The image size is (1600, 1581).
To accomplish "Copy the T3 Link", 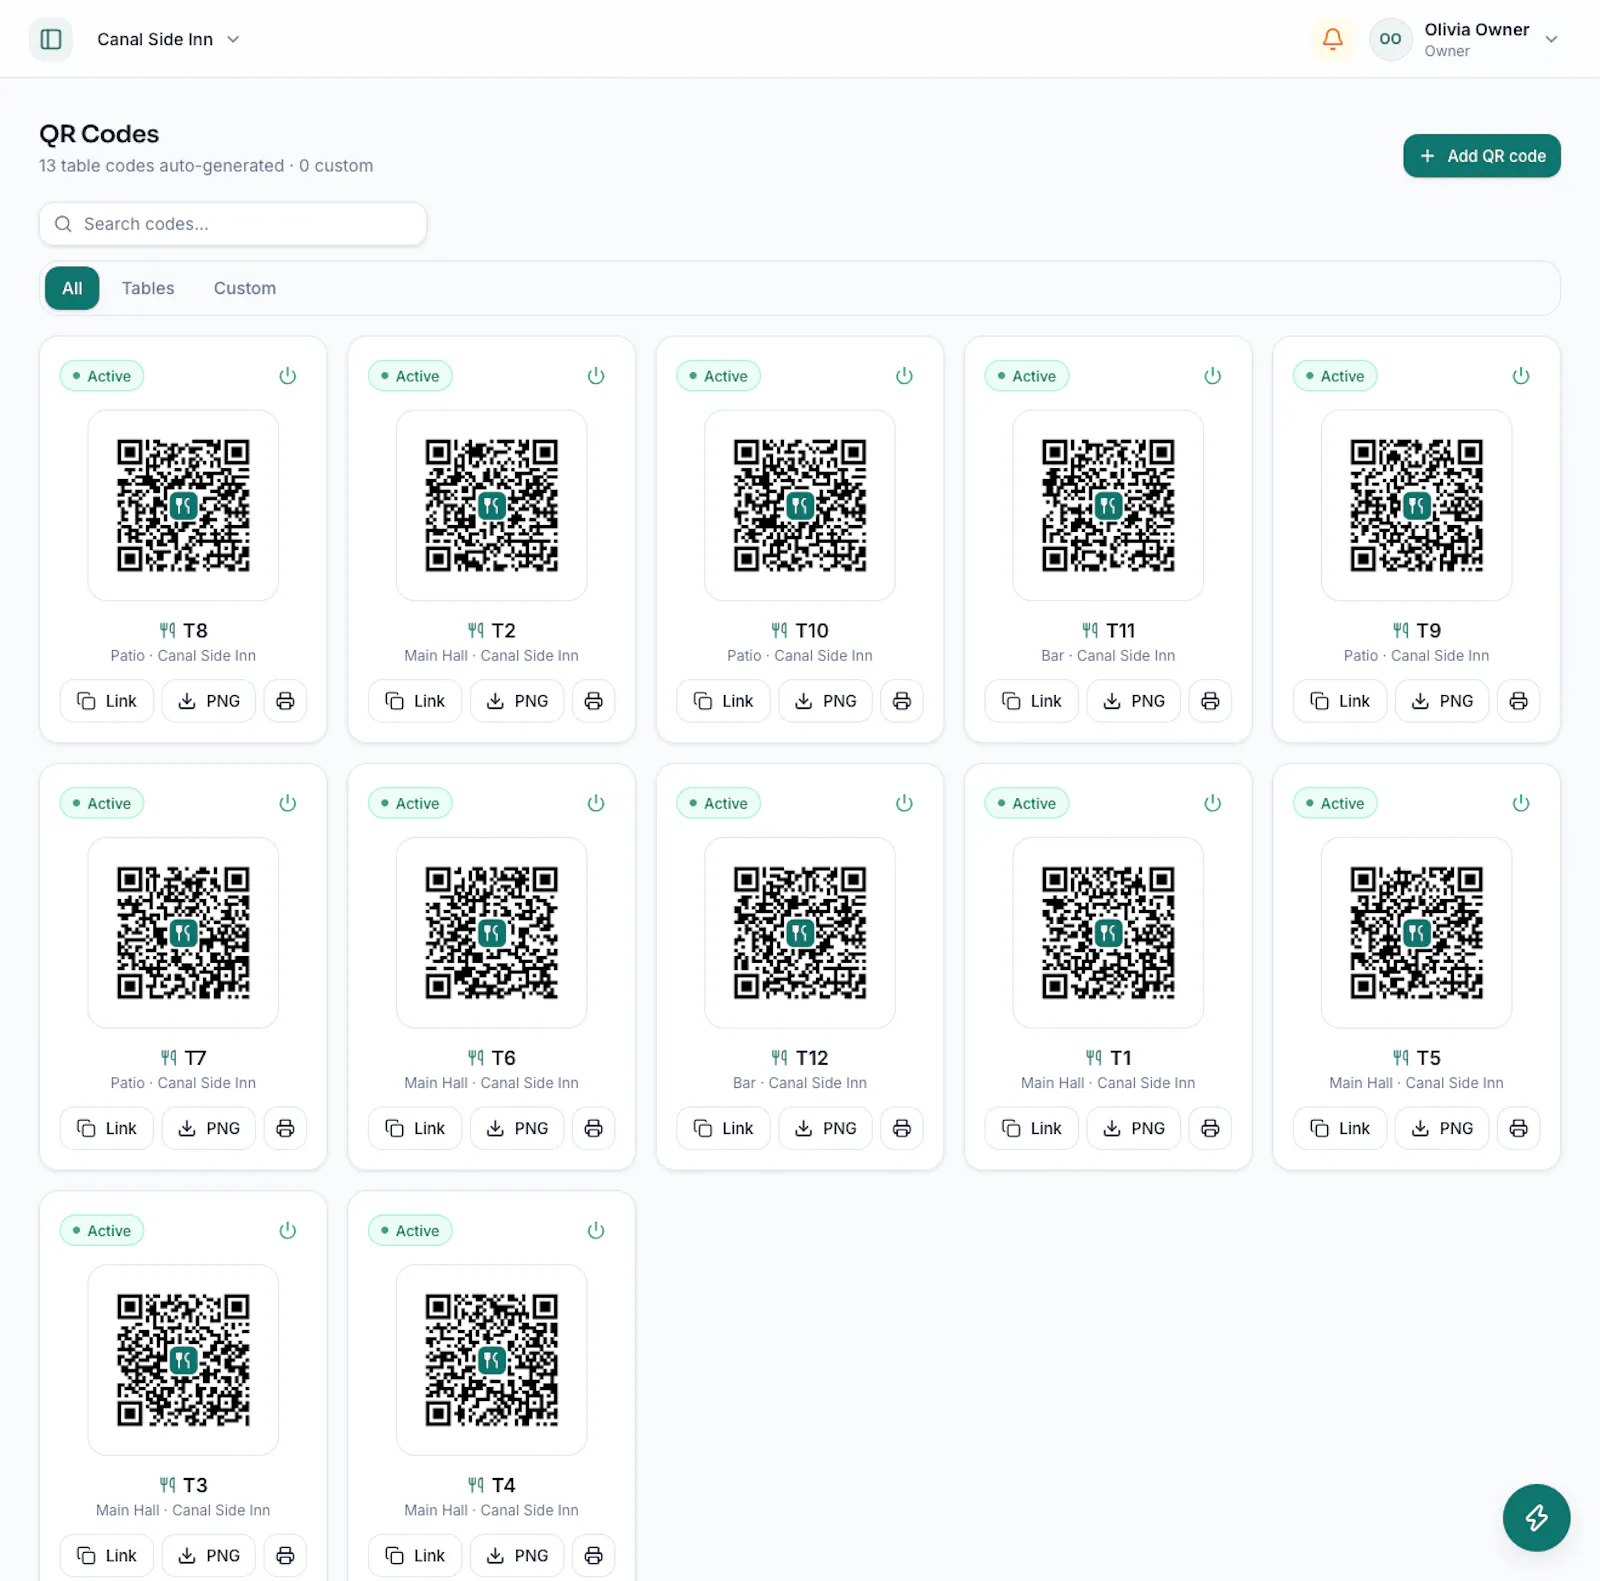I will click(107, 1555).
